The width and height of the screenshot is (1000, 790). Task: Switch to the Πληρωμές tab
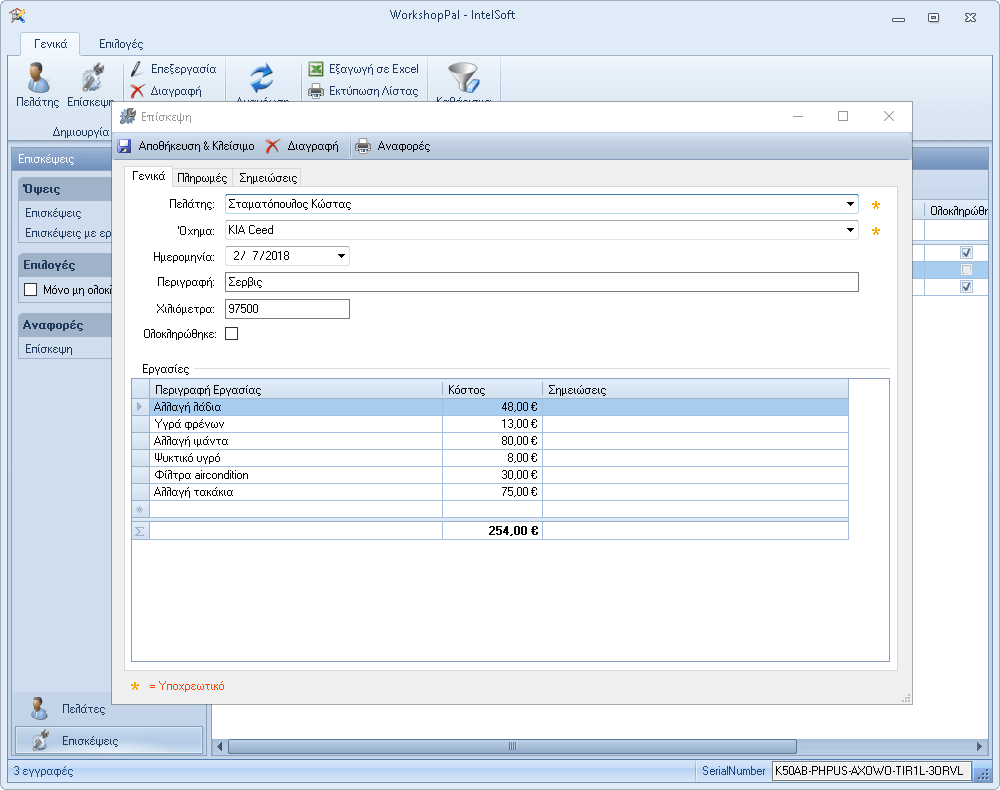pos(202,178)
